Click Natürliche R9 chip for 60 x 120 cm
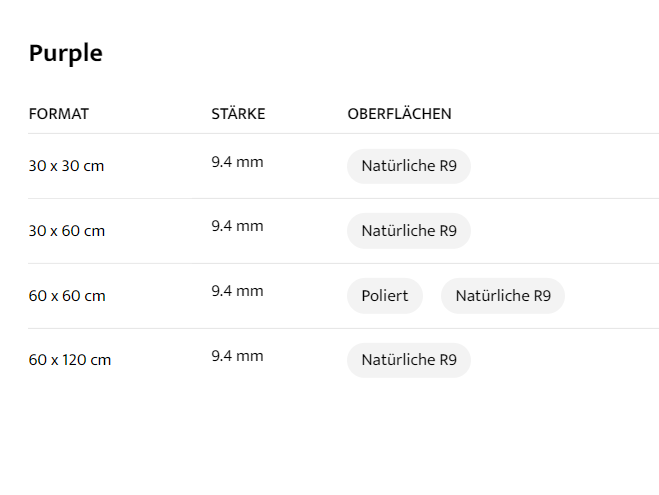The image size is (659, 495). click(408, 360)
